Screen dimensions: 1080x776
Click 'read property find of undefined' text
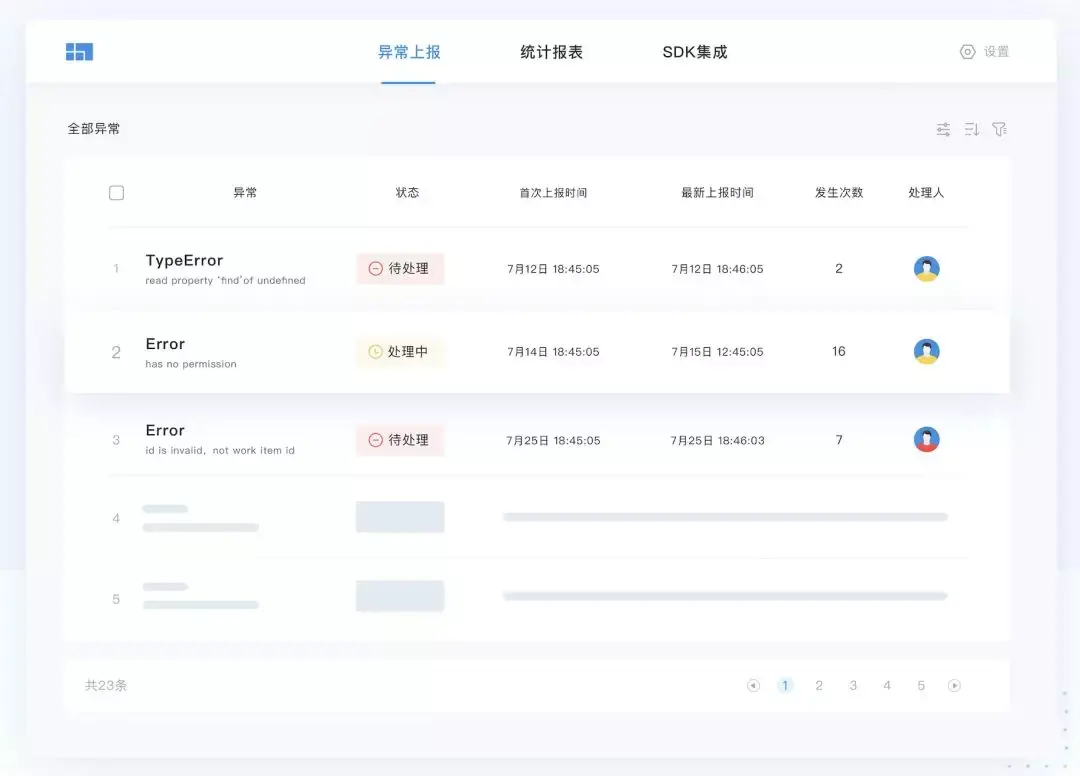click(x=225, y=280)
